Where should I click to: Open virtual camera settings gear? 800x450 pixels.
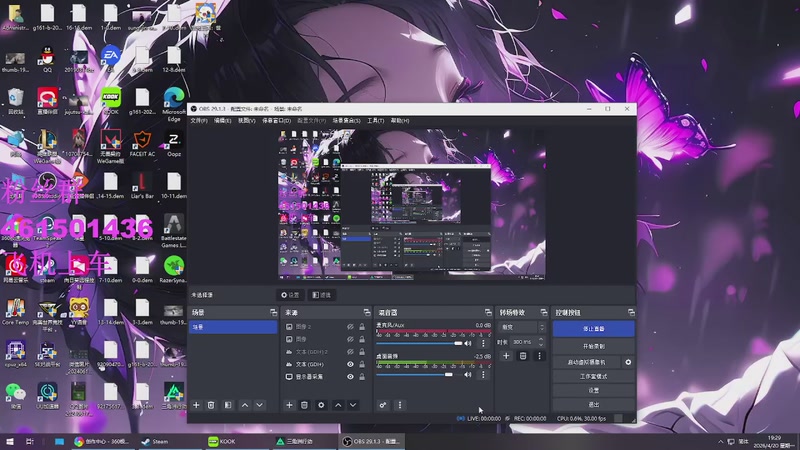pyautogui.click(x=628, y=362)
